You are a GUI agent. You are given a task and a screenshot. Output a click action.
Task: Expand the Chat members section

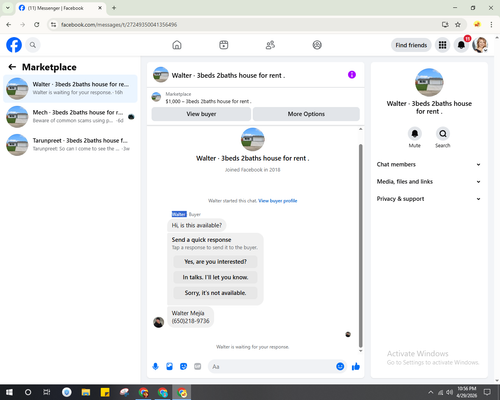[x=429, y=164]
